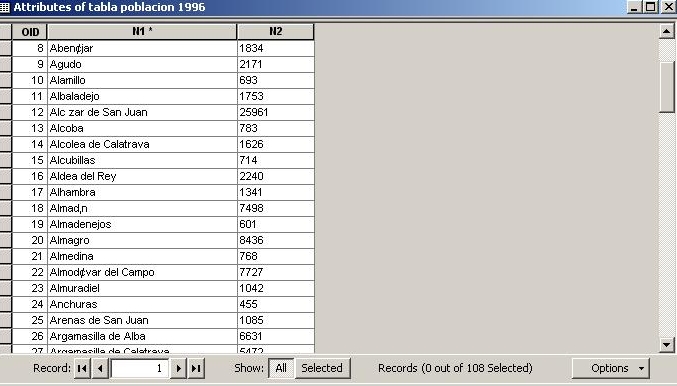Click the N1 column header
The height and width of the screenshot is (386, 677).
[142, 32]
